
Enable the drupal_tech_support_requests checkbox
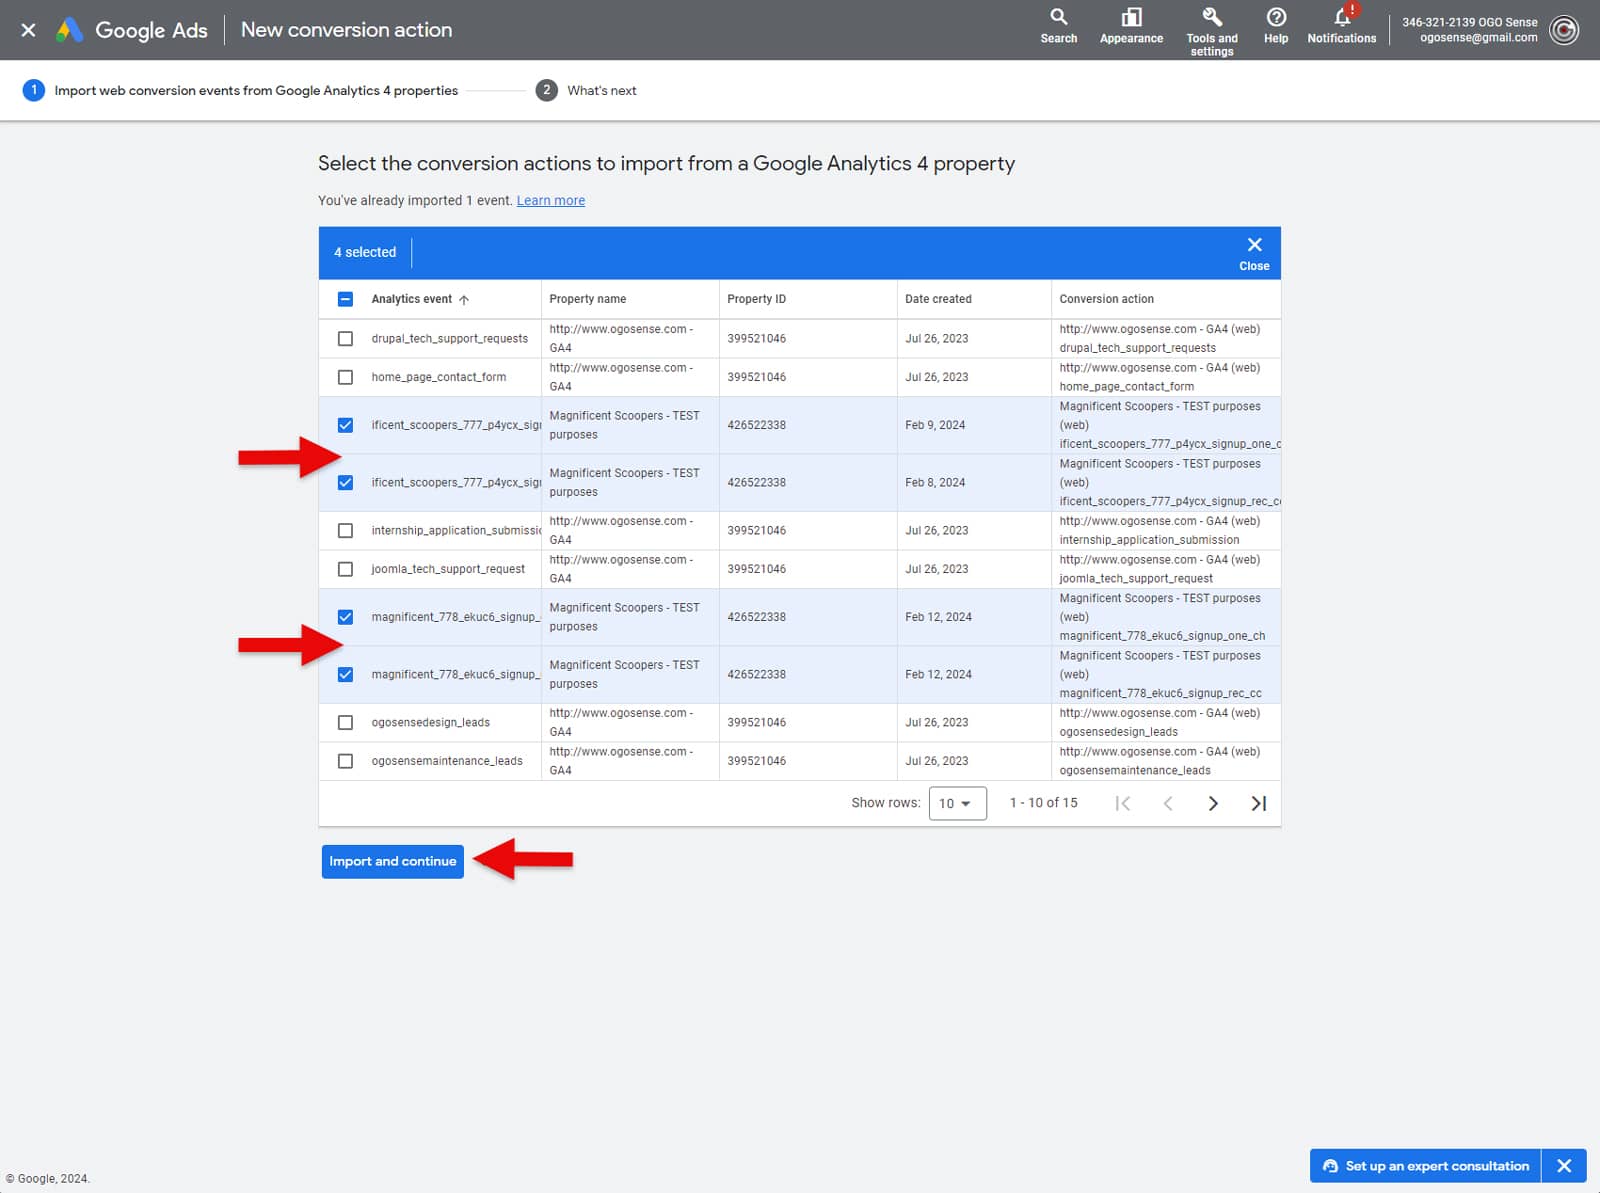click(x=346, y=338)
